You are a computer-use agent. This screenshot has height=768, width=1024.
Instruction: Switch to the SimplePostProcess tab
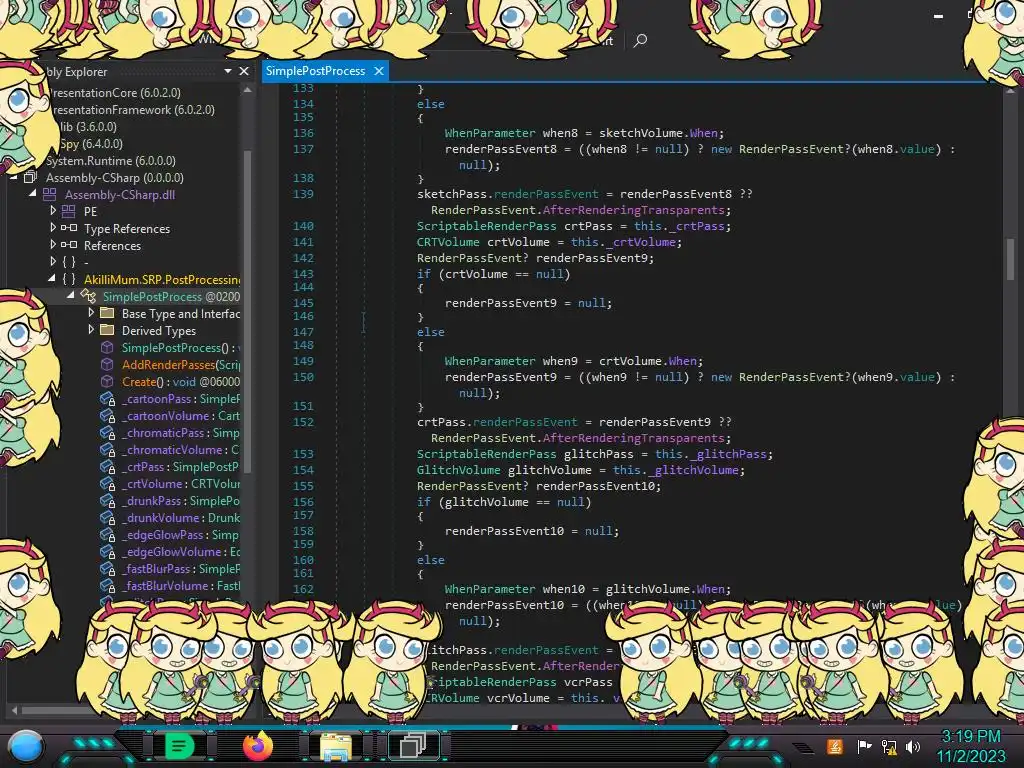tap(315, 71)
